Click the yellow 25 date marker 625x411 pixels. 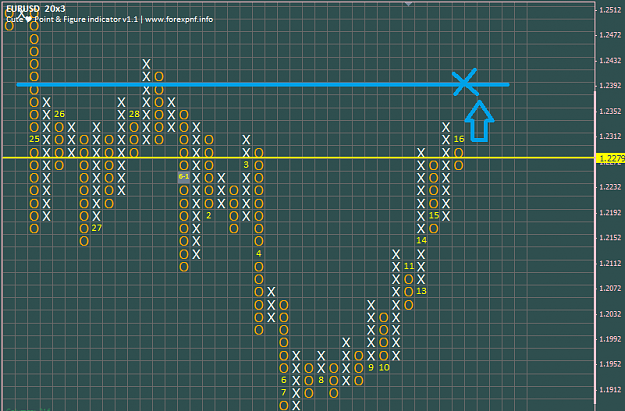pyautogui.click(x=34, y=139)
